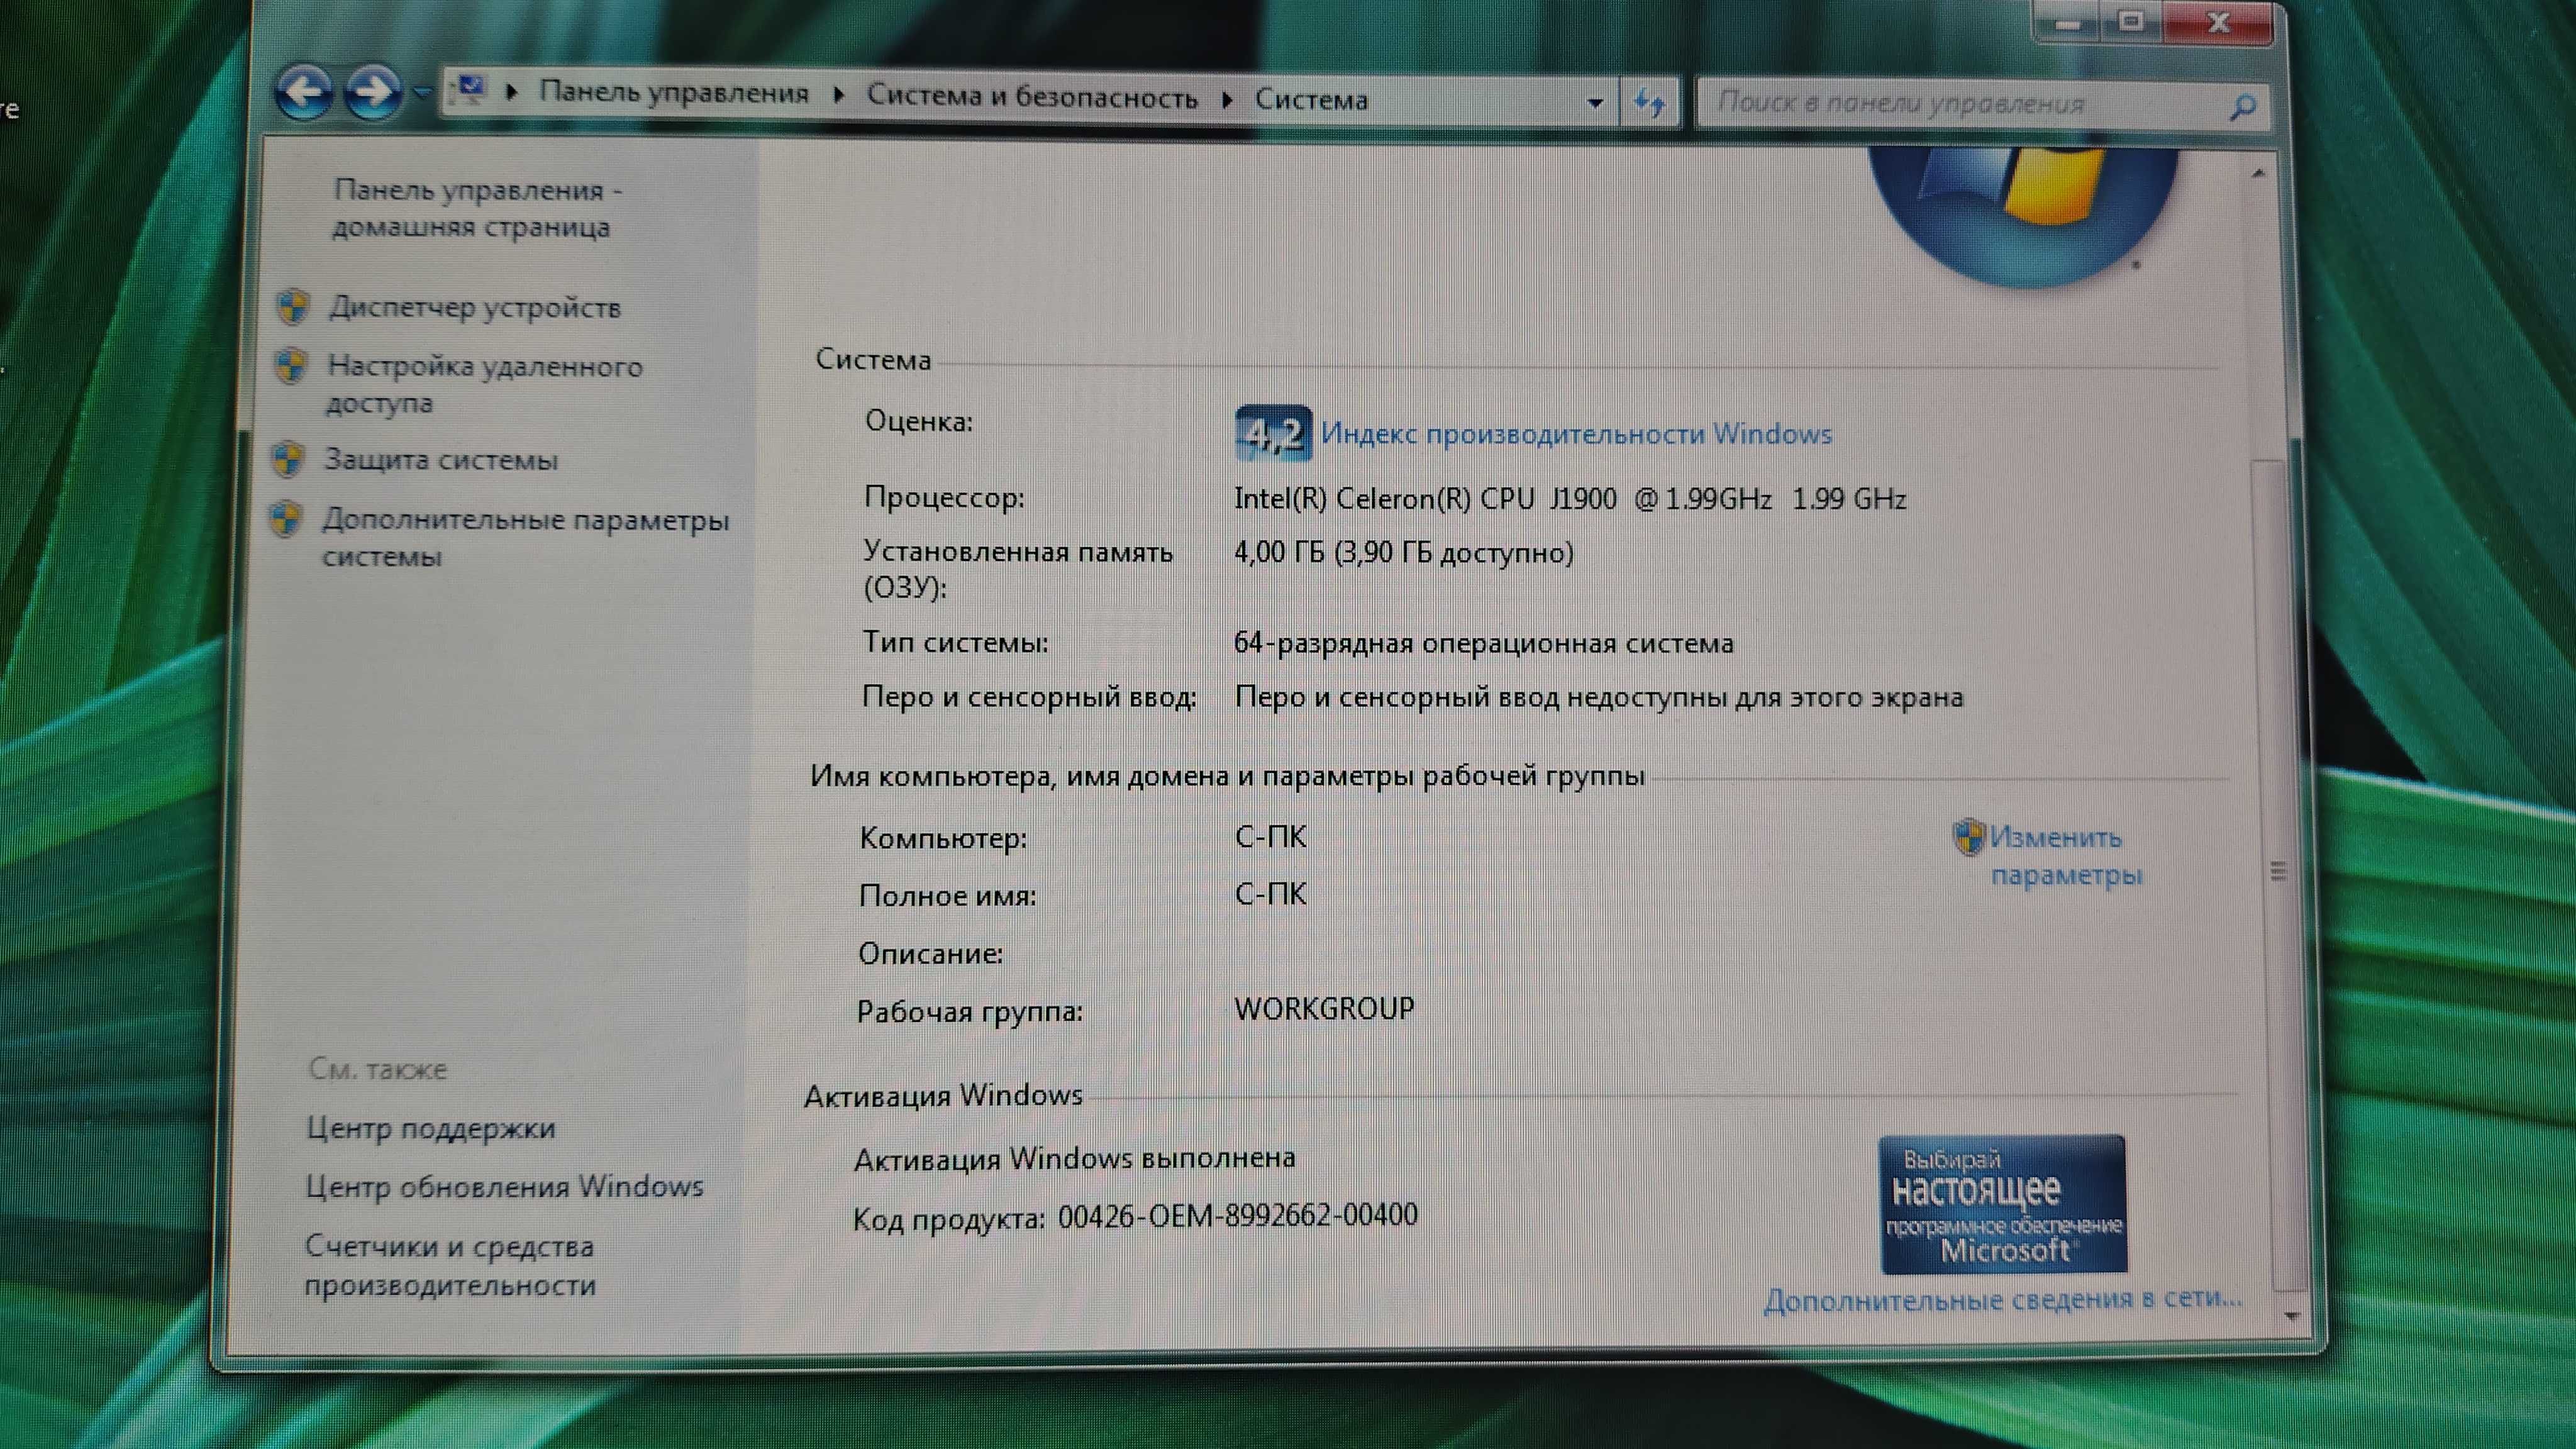Click shield icon beside 'Изменить параметры'
2576x1449 pixels.
tap(1968, 837)
